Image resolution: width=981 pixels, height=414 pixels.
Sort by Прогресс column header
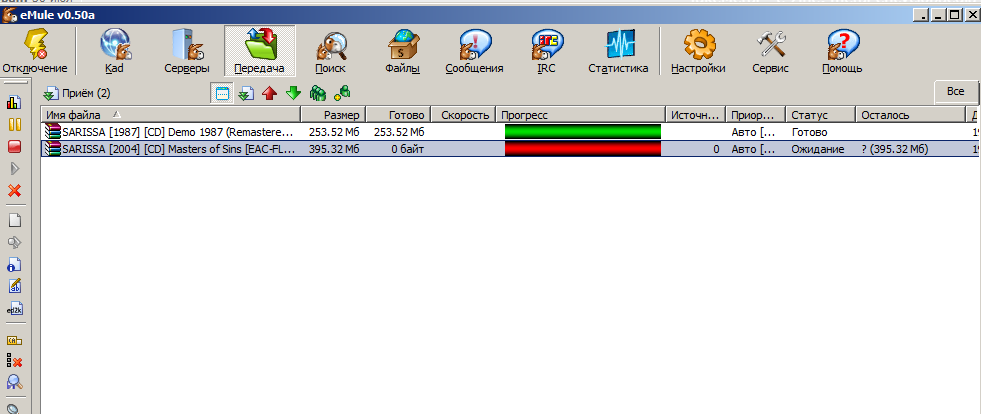581,115
